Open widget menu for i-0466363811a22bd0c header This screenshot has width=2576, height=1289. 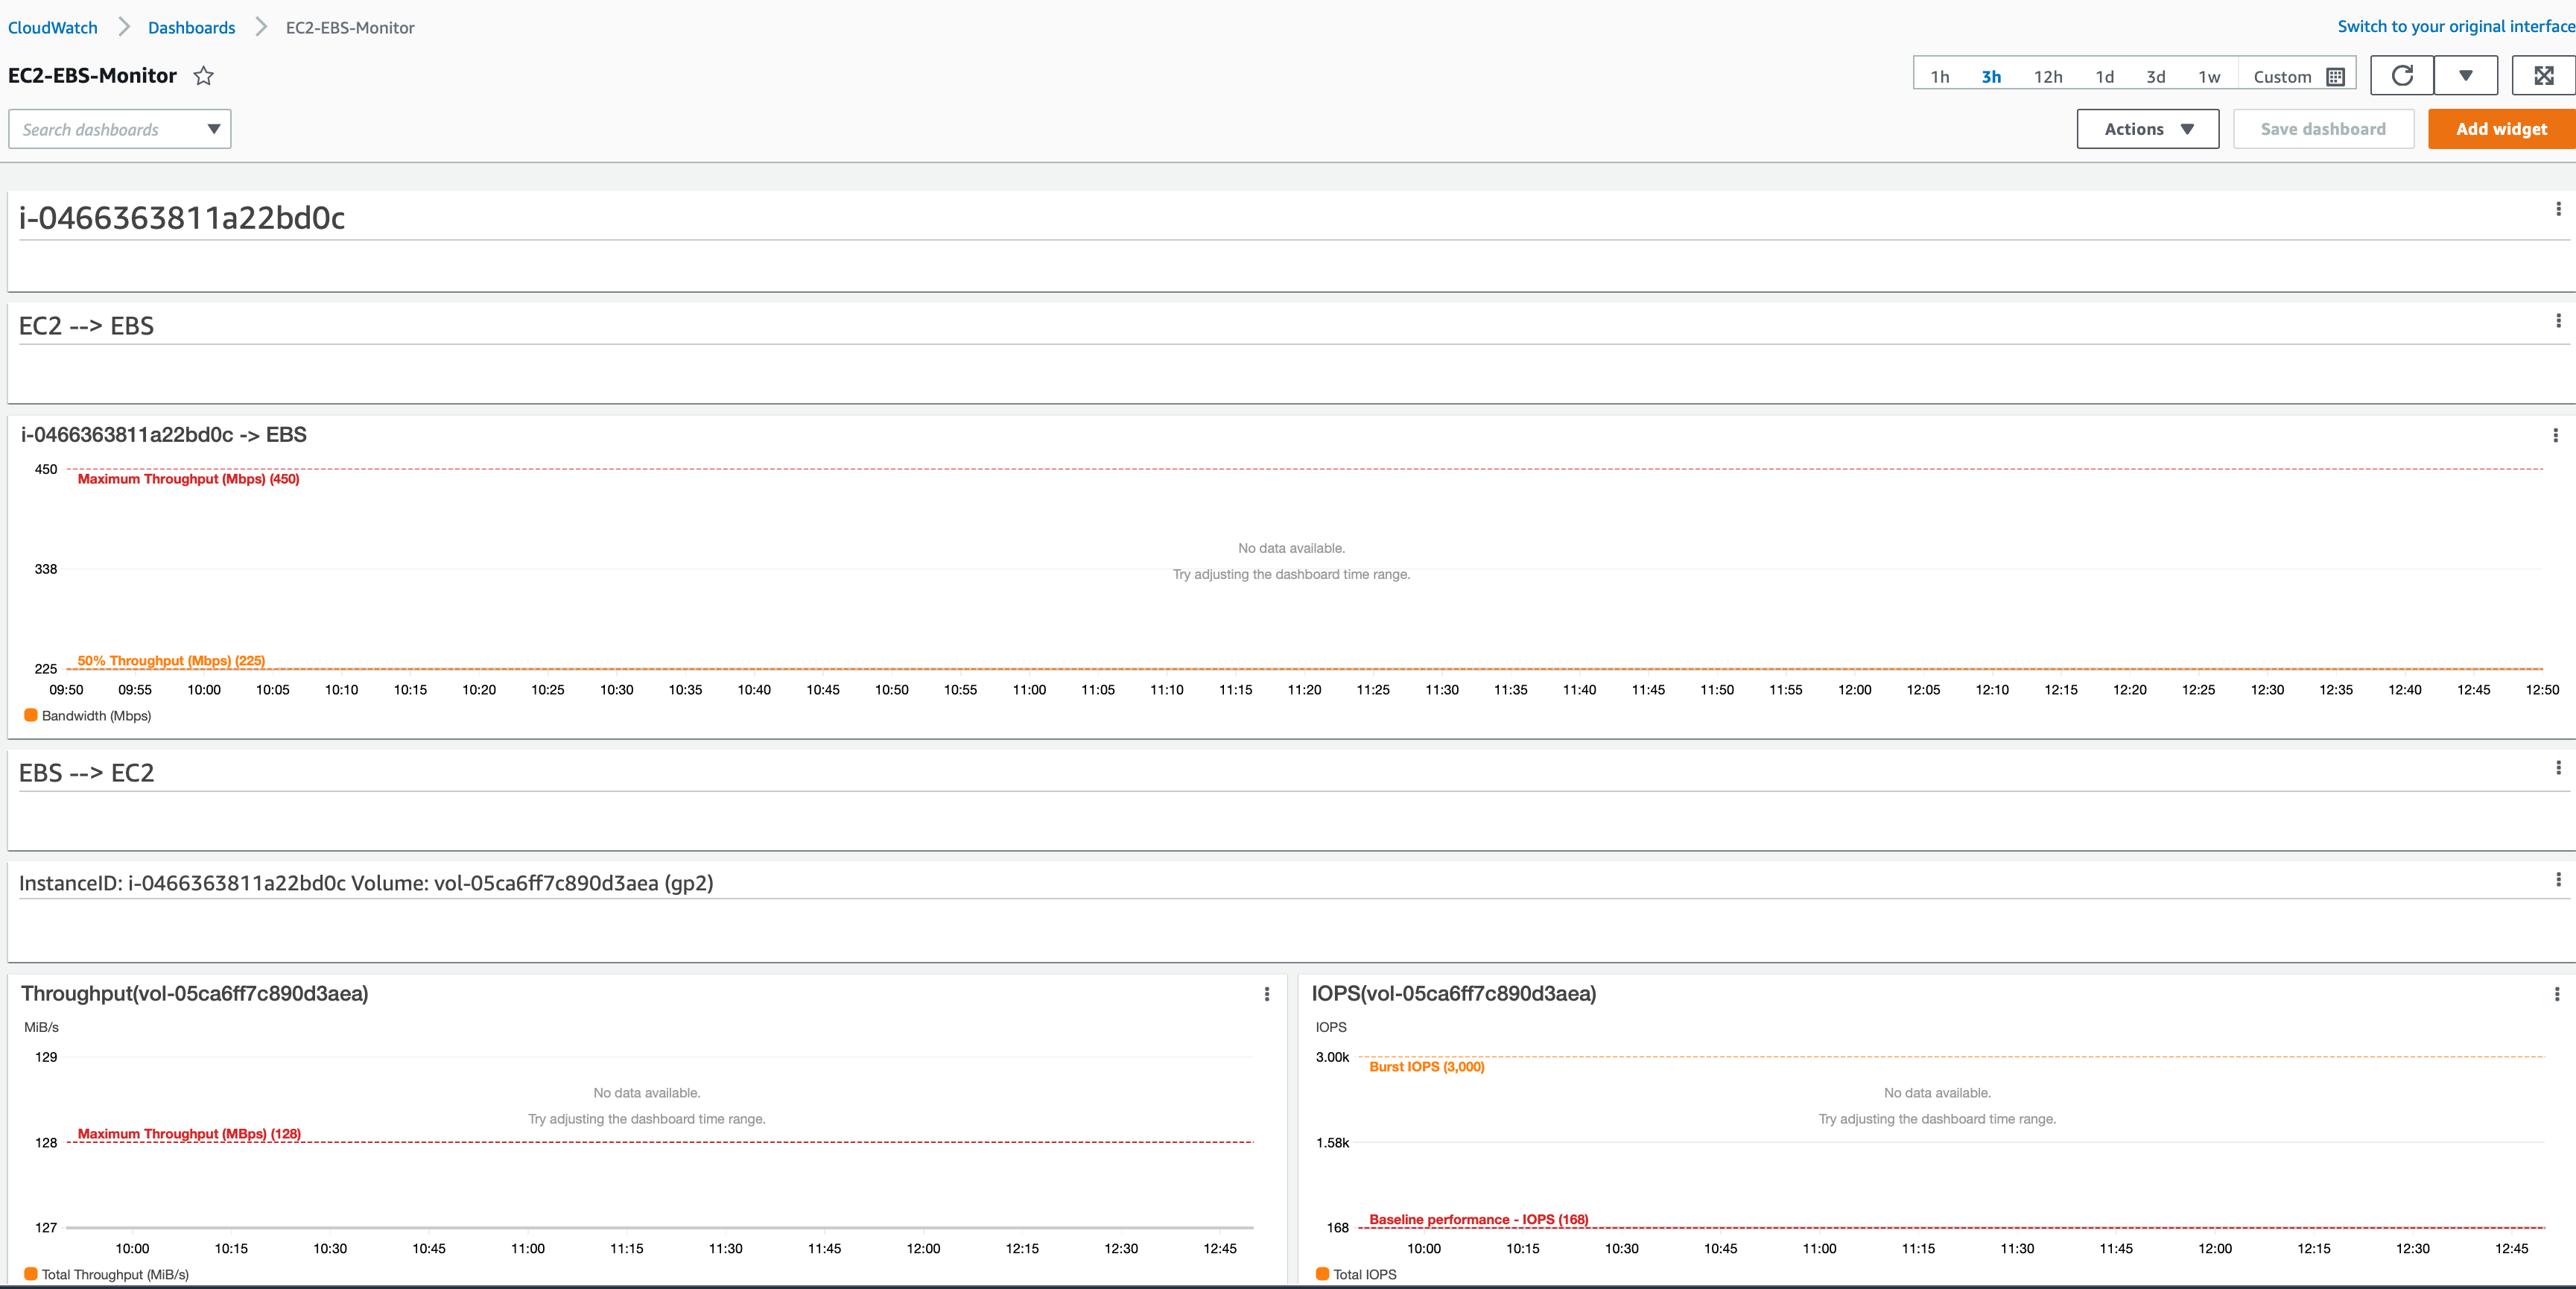2558,209
